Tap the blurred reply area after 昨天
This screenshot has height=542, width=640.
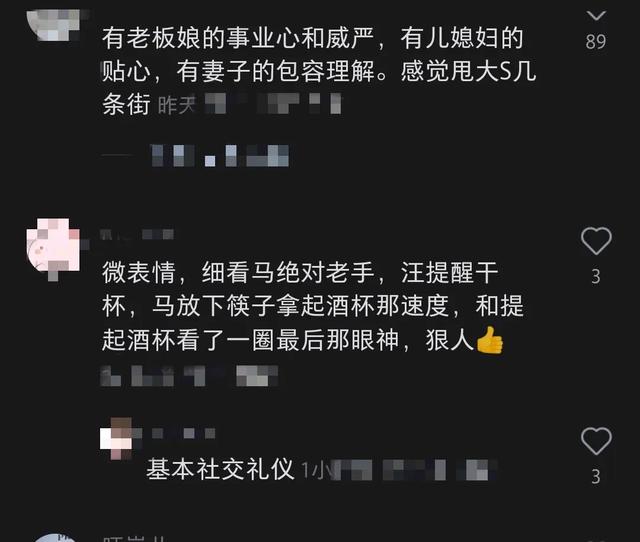click(273, 103)
